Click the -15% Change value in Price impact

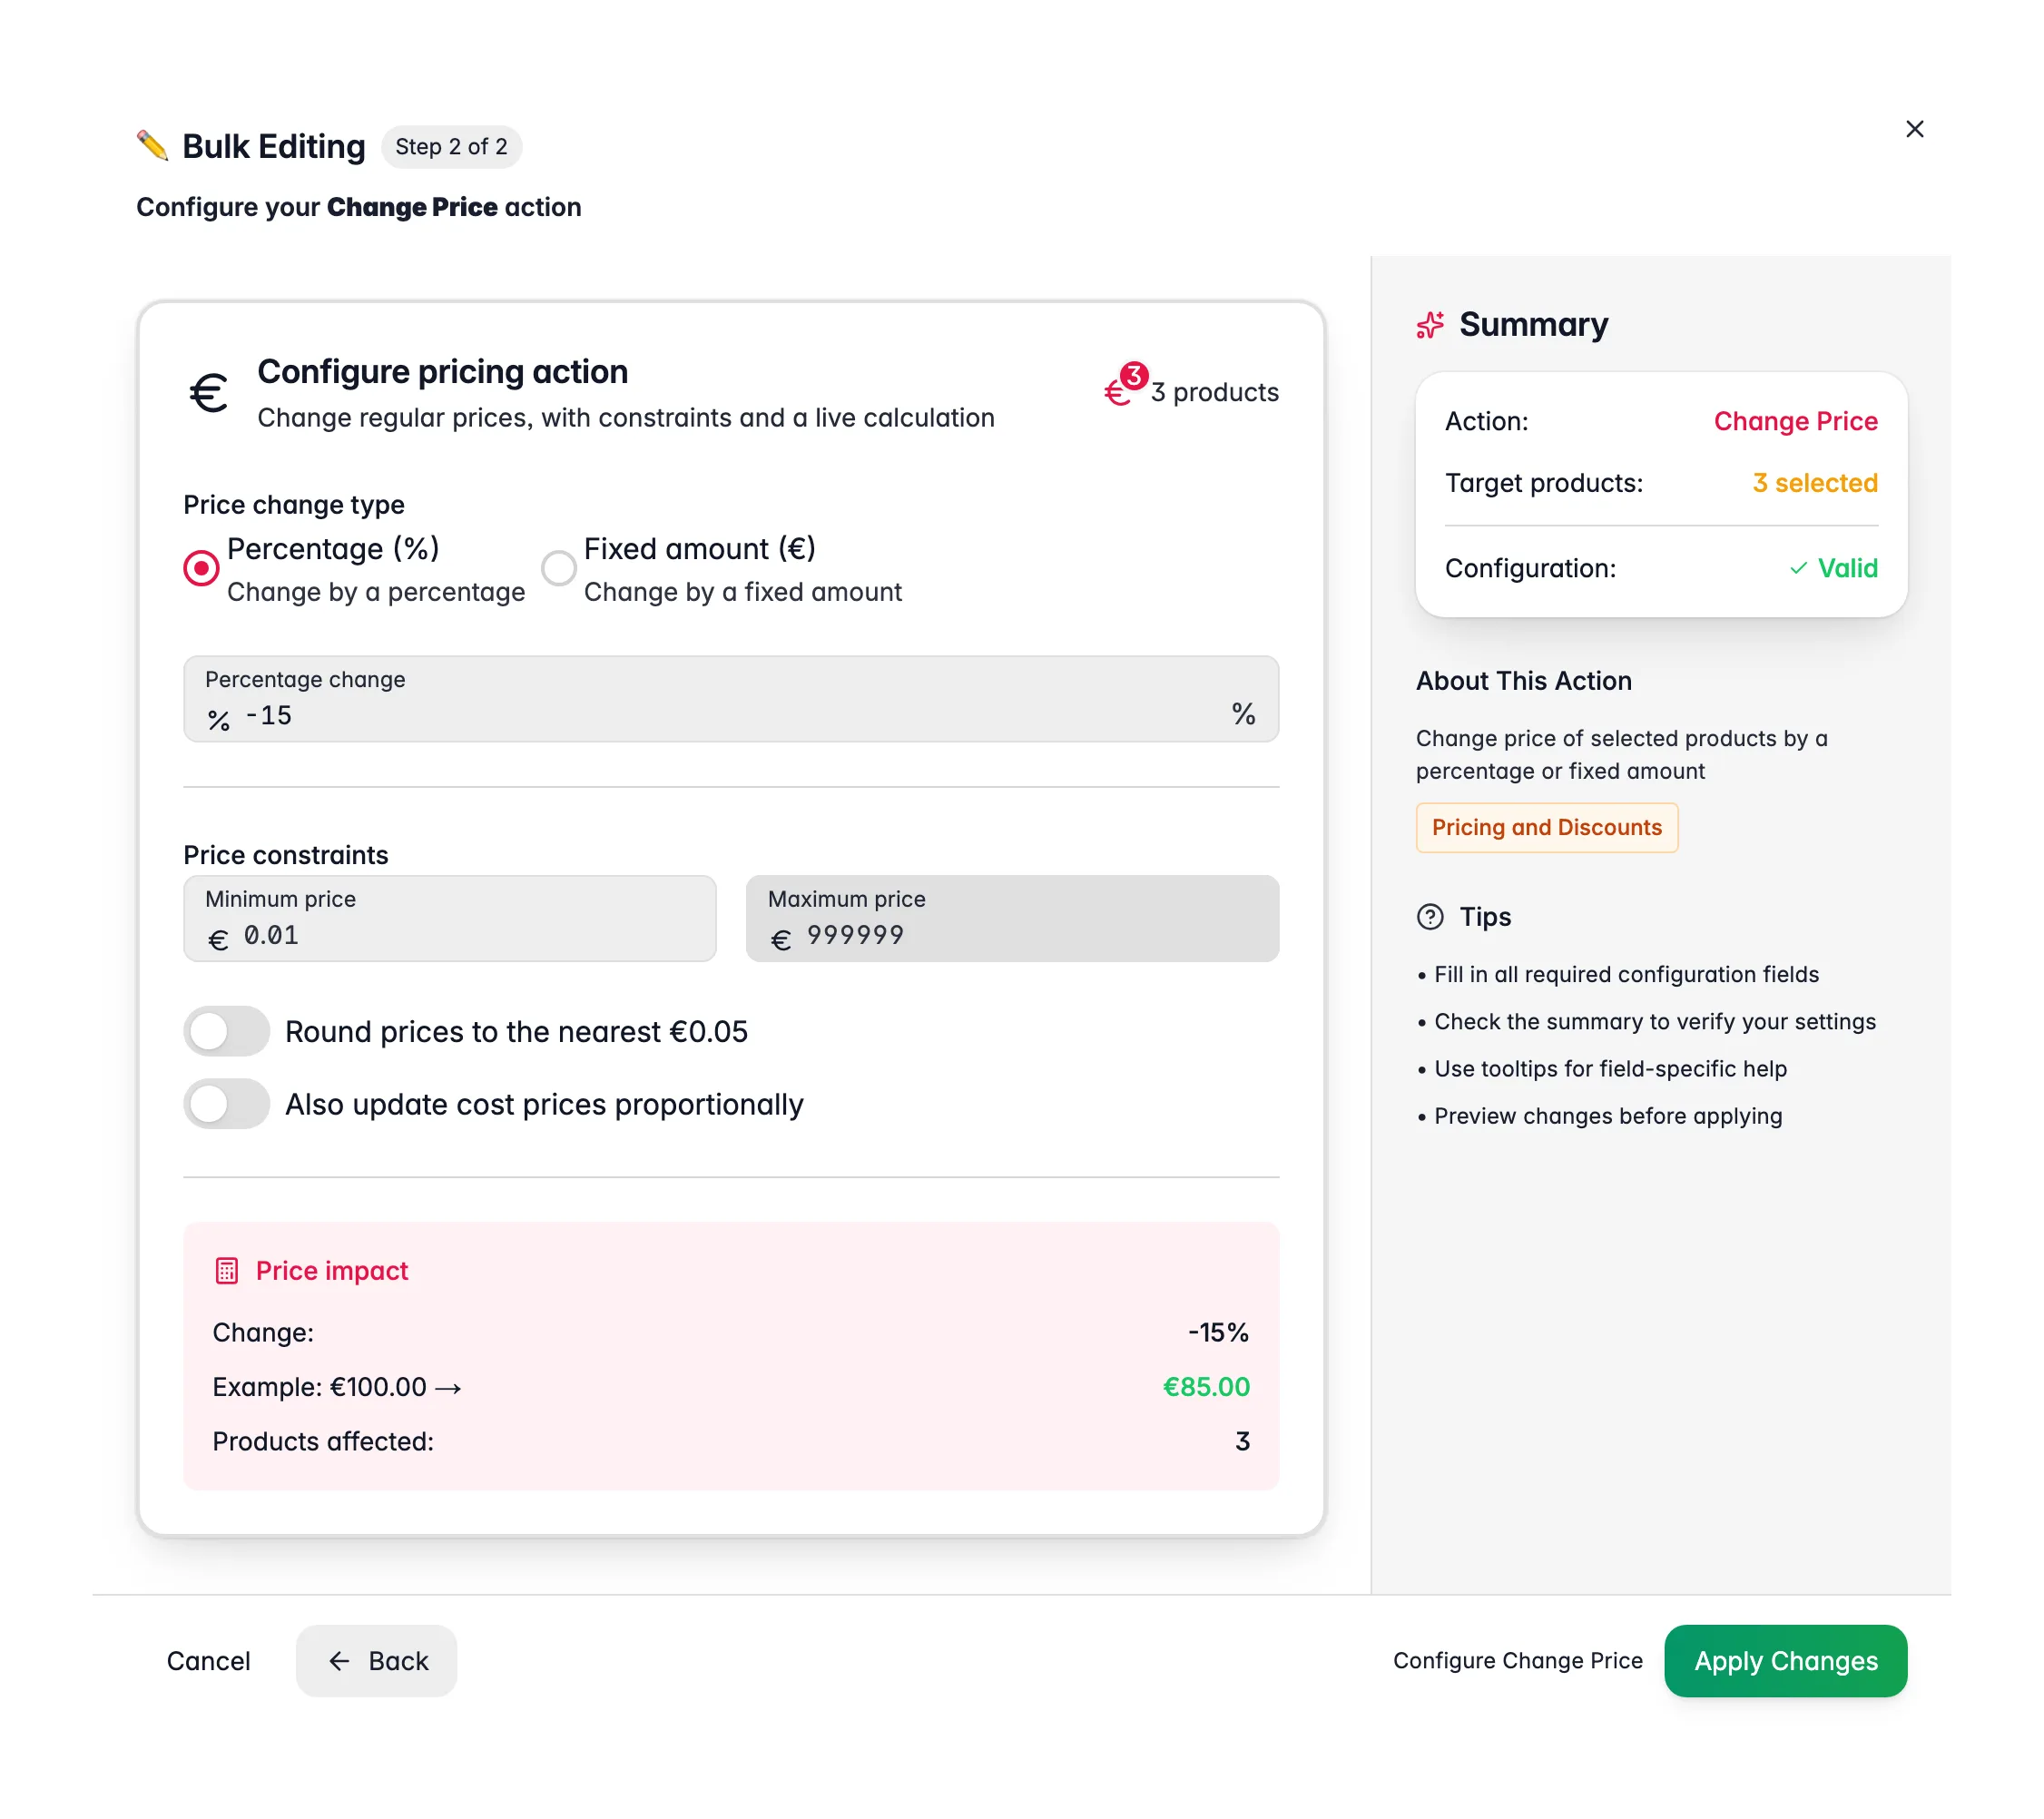pos(1218,1333)
